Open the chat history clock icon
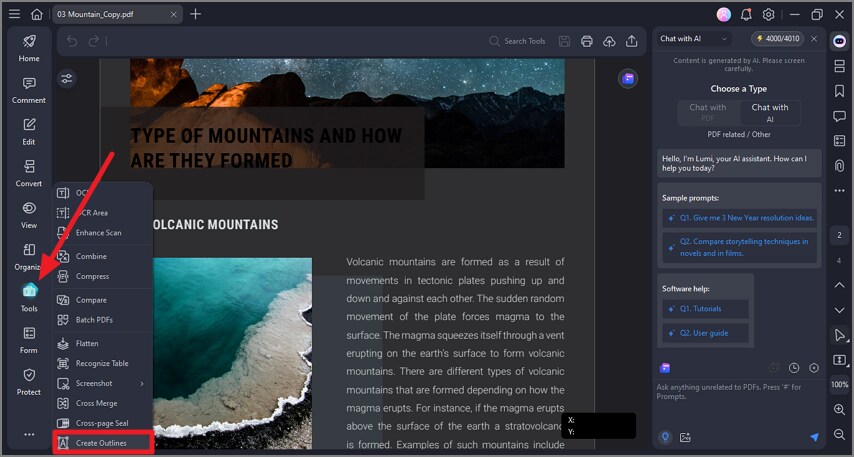The height and width of the screenshot is (457, 854). click(x=794, y=368)
